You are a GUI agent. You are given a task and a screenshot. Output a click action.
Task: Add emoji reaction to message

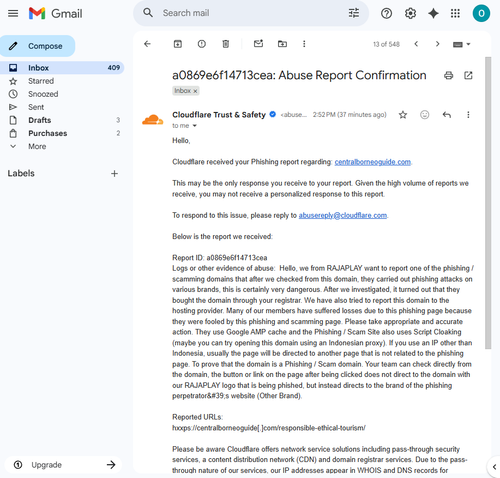point(425,115)
